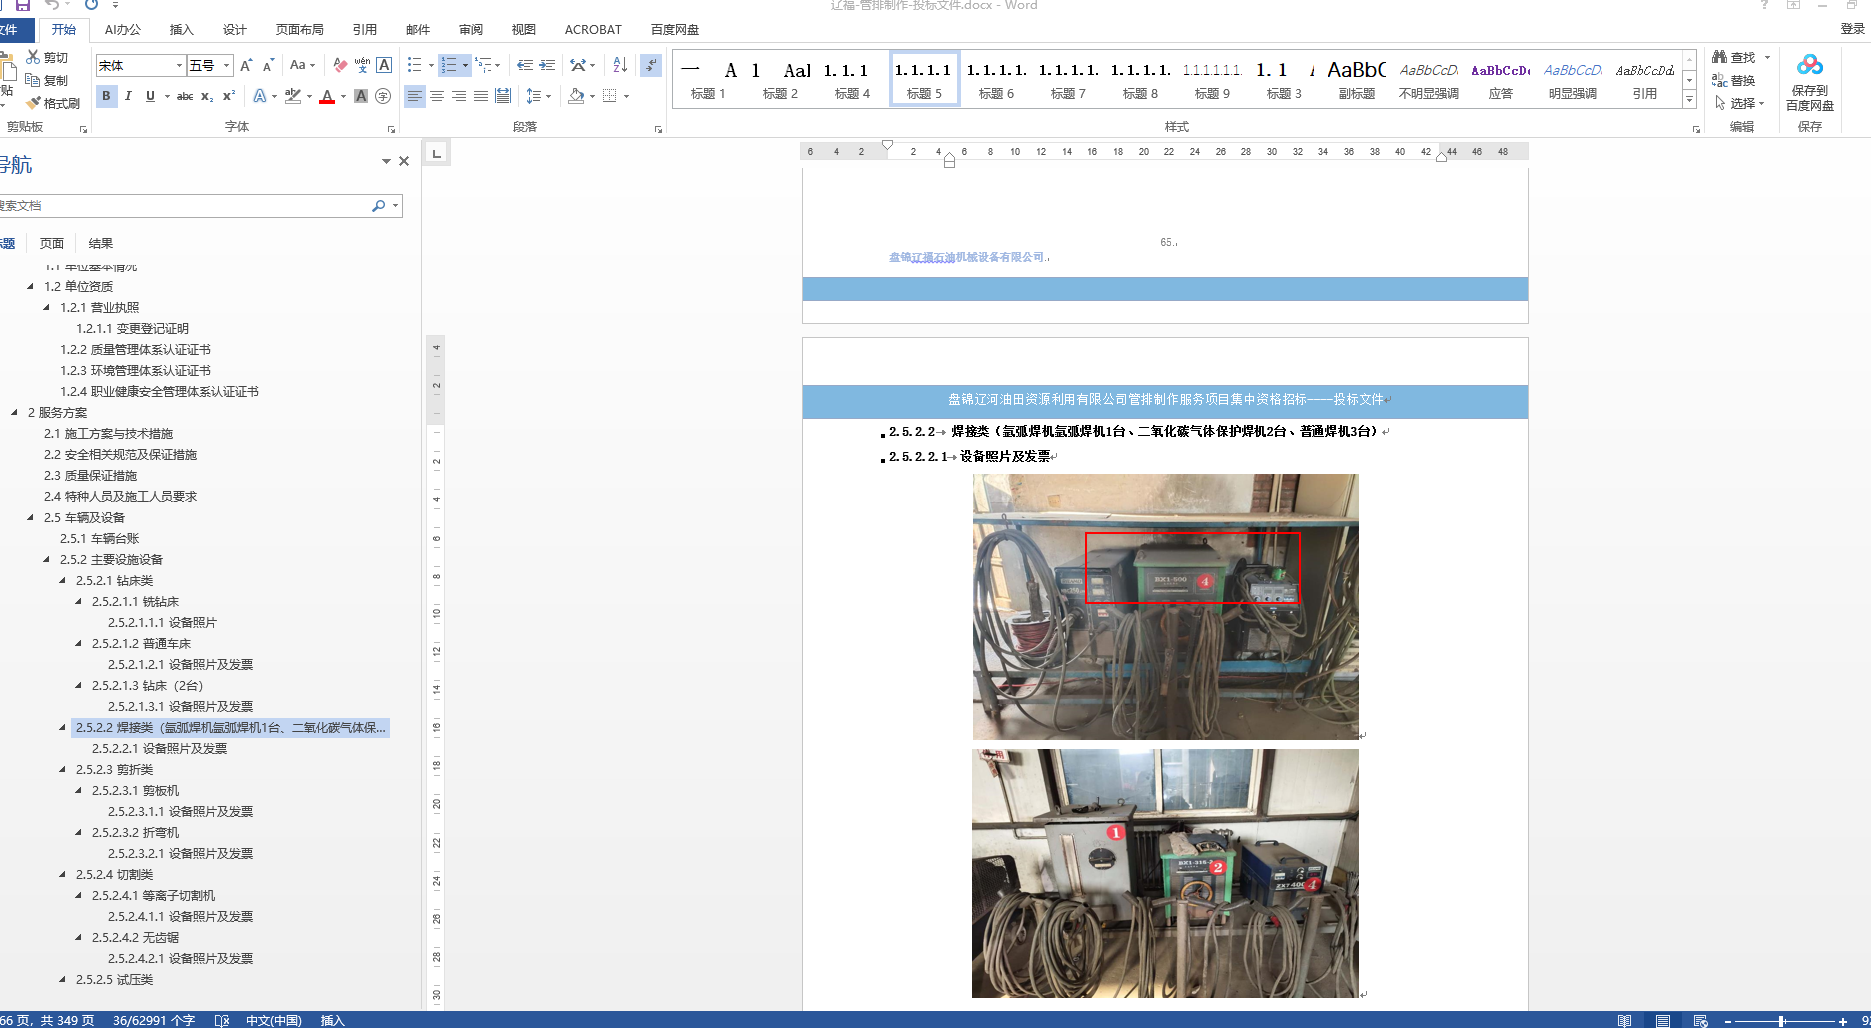Collapse the 2.5.2.2 焊接类 tree node

63,728
